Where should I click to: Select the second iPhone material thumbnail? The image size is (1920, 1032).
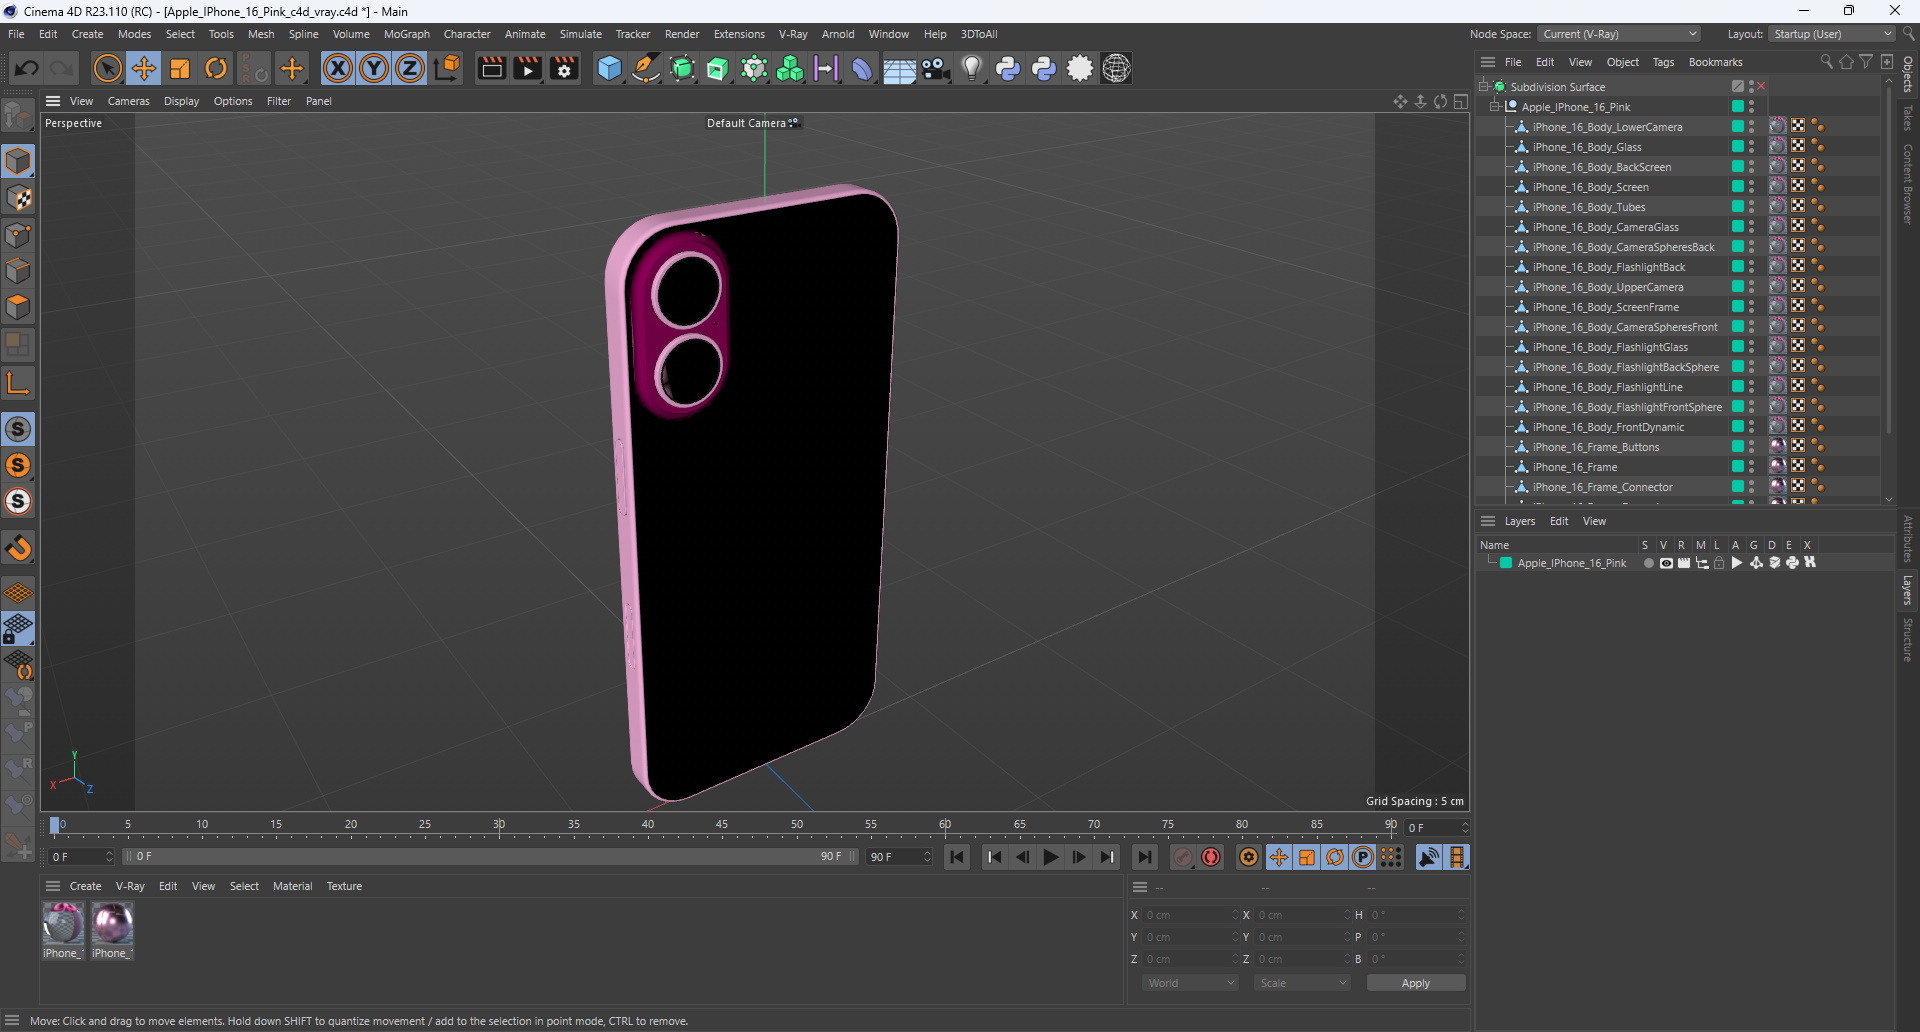[112, 923]
